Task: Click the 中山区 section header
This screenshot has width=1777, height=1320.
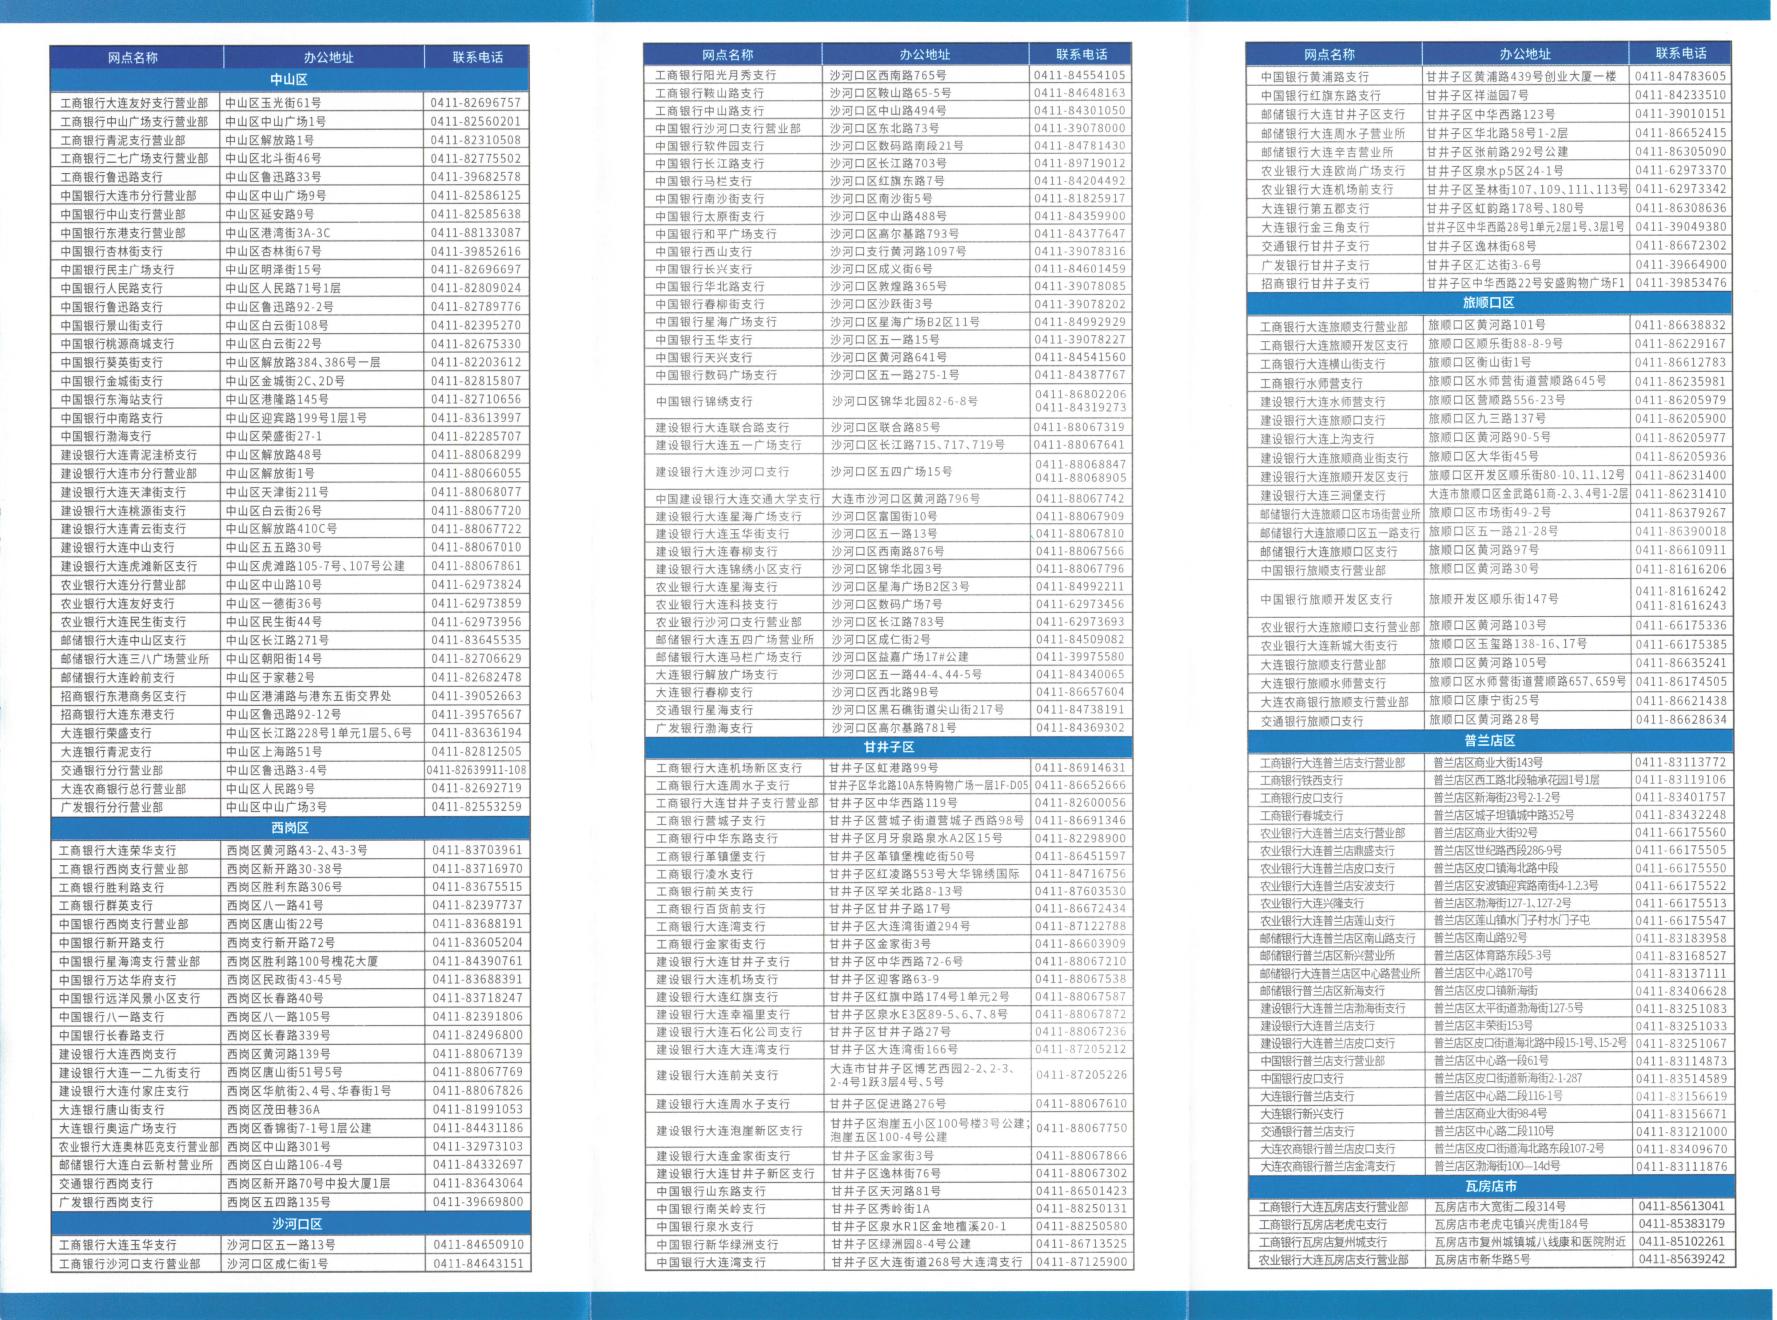Action: click(x=290, y=79)
